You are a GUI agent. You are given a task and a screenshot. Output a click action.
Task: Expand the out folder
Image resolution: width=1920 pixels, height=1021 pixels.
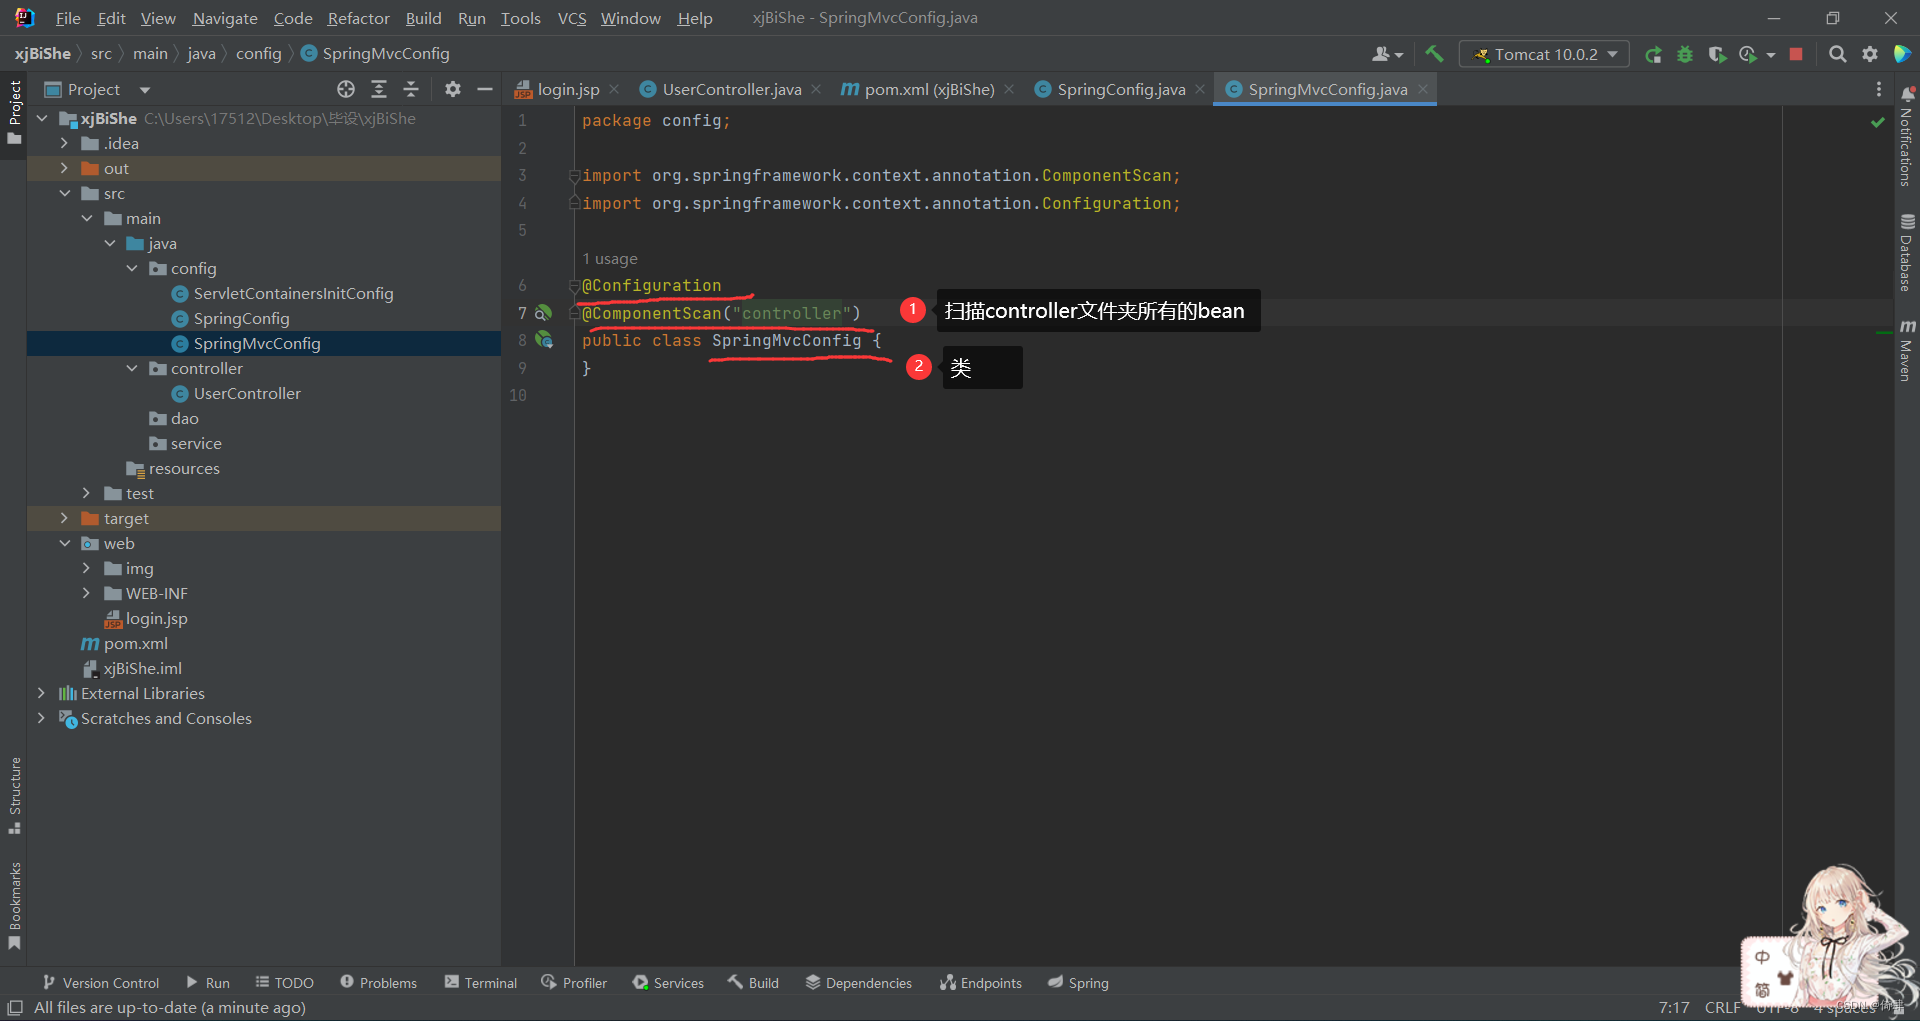point(64,168)
